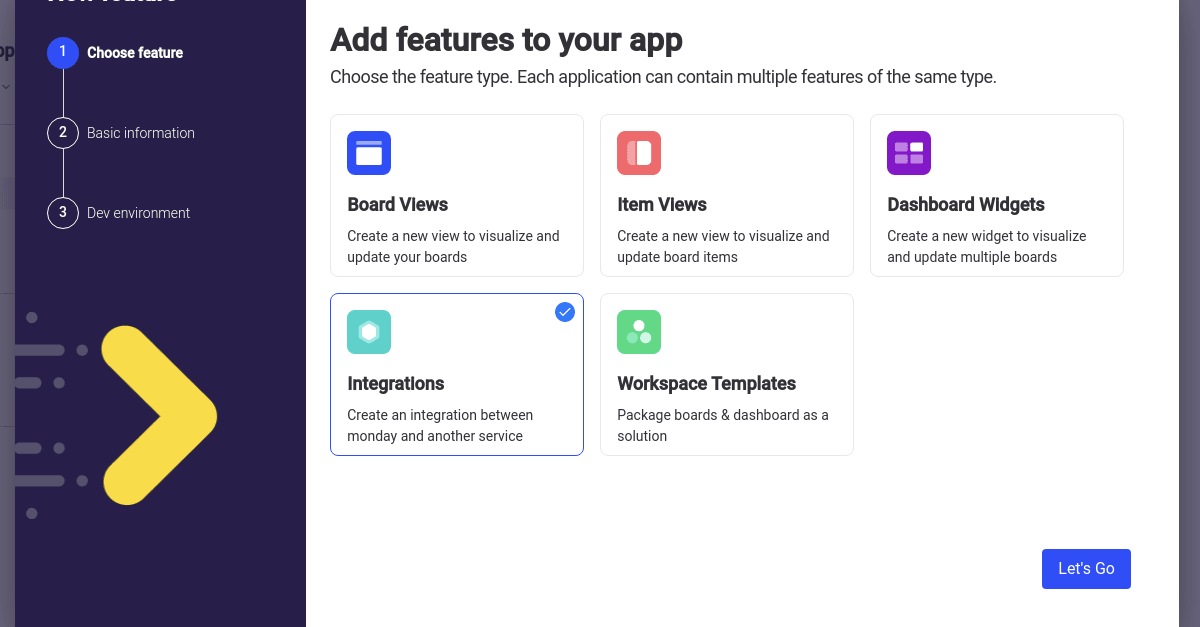Click the Workspace Templates green icon
The image size is (1200, 627).
click(639, 331)
